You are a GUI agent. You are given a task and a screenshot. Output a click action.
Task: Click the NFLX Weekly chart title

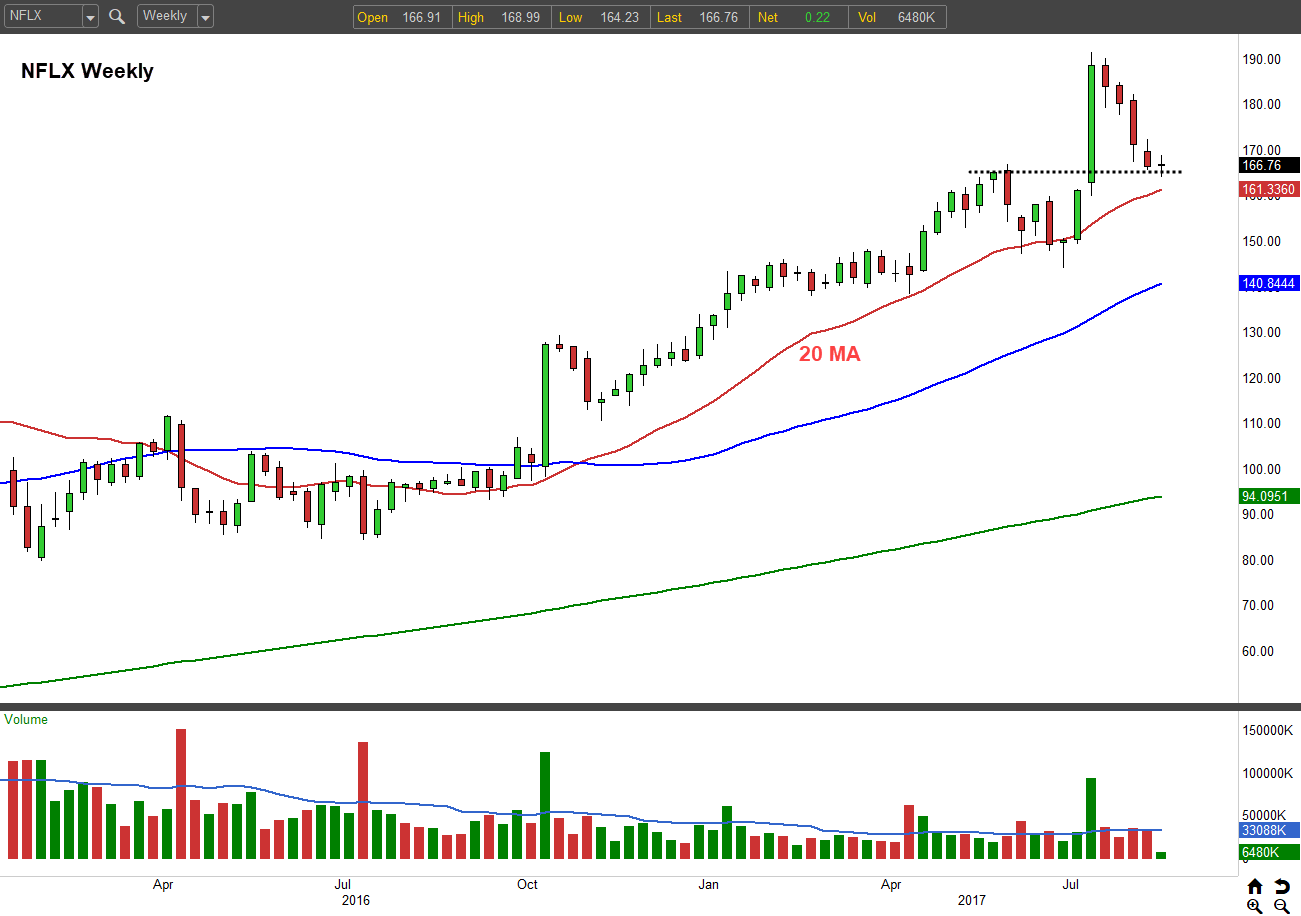[87, 71]
